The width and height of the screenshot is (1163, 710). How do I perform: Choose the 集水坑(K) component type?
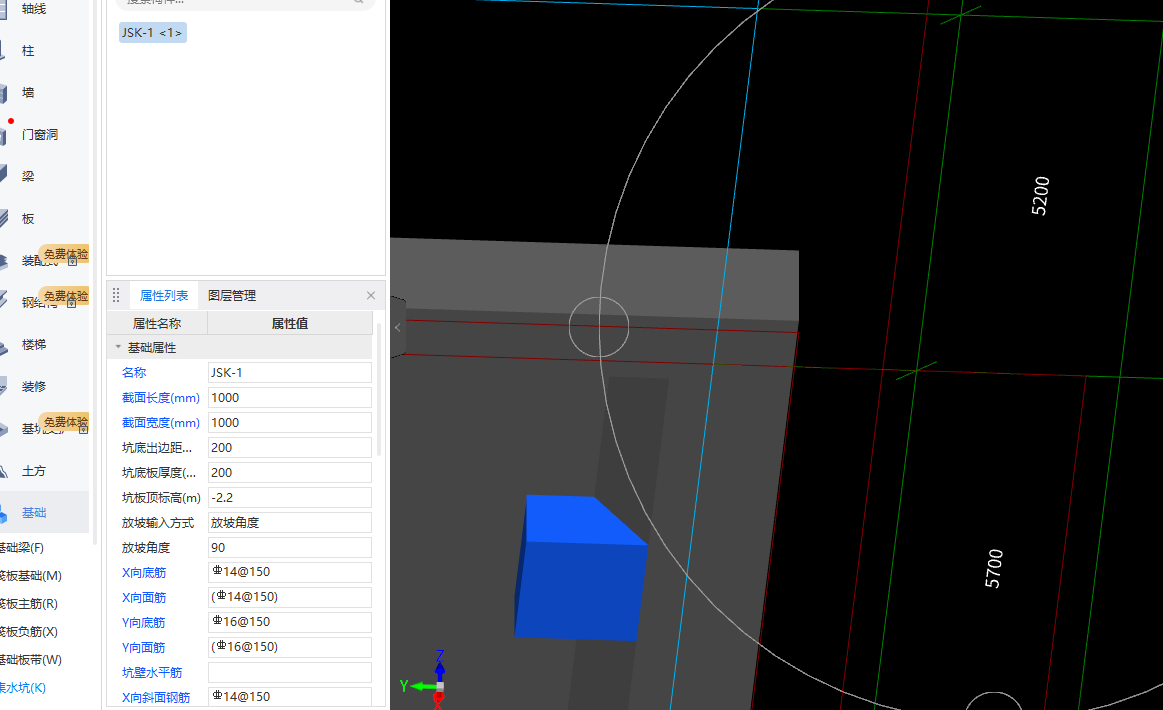tap(23, 688)
